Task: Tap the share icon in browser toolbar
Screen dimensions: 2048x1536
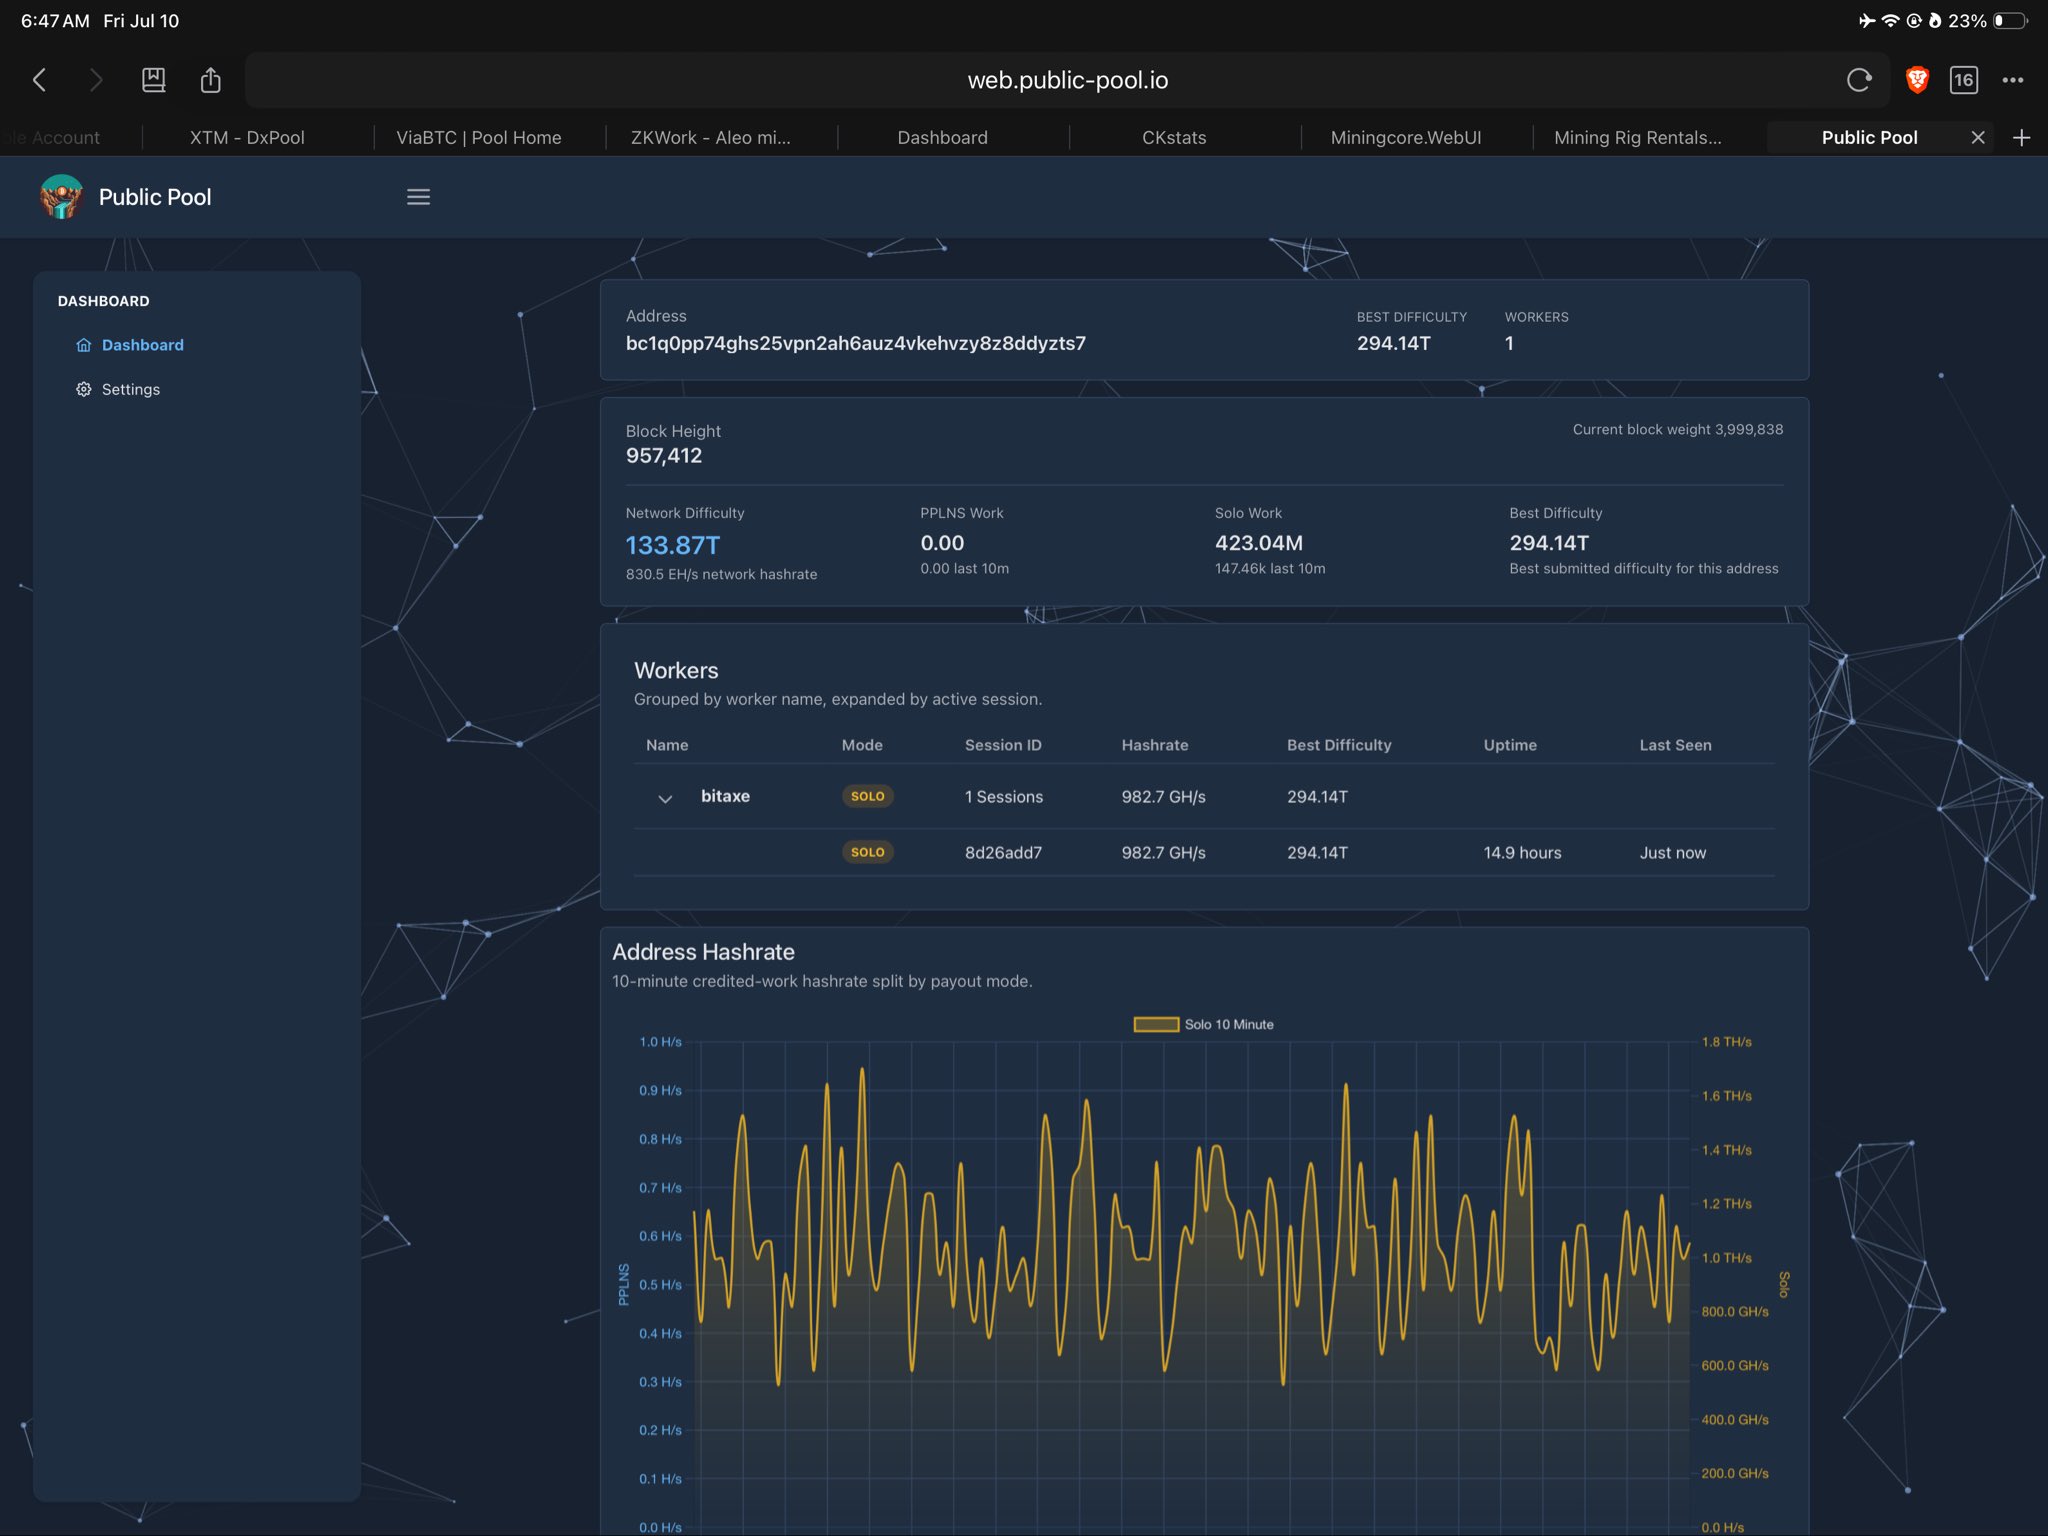Action: [210, 80]
